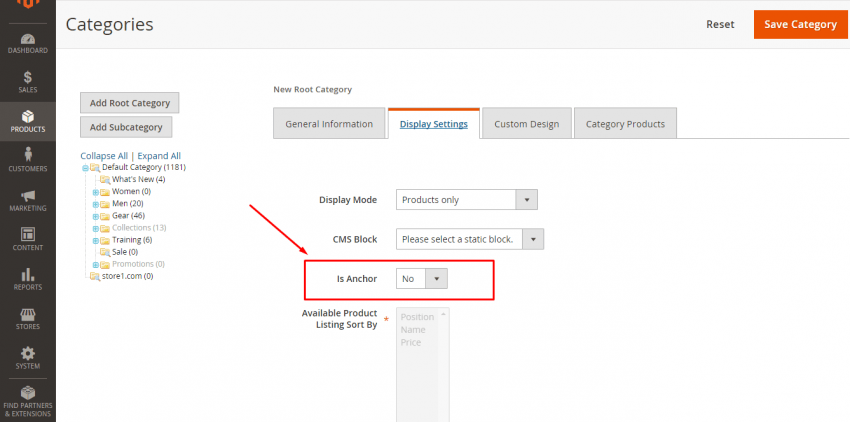
Task: Select Gear (46) category
Action: (128, 215)
